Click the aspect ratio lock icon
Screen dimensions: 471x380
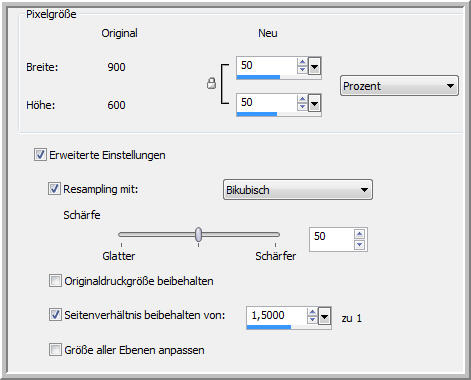(211, 83)
